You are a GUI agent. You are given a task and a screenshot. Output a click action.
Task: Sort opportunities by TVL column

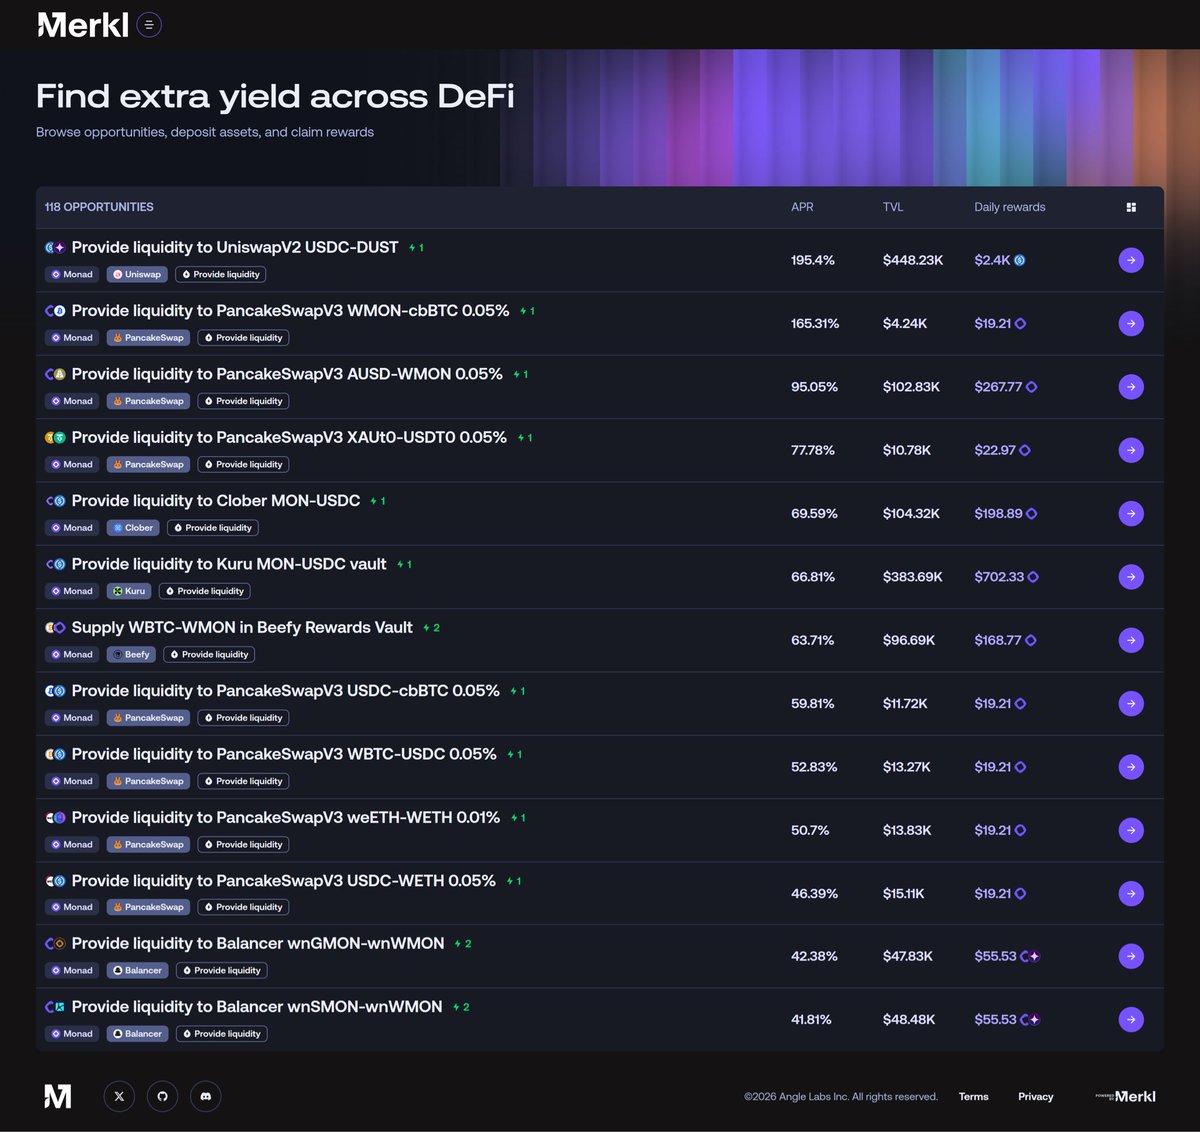click(x=893, y=207)
